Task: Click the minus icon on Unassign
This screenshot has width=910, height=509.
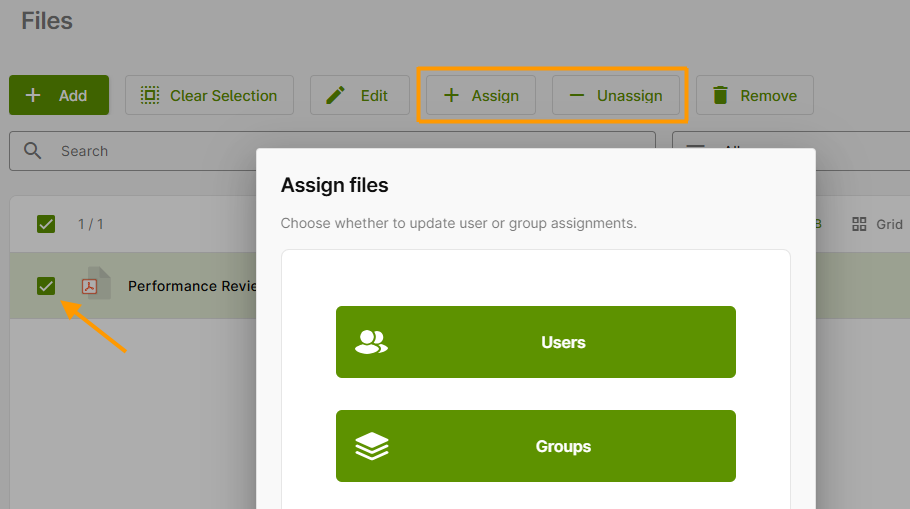Action: click(x=576, y=95)
